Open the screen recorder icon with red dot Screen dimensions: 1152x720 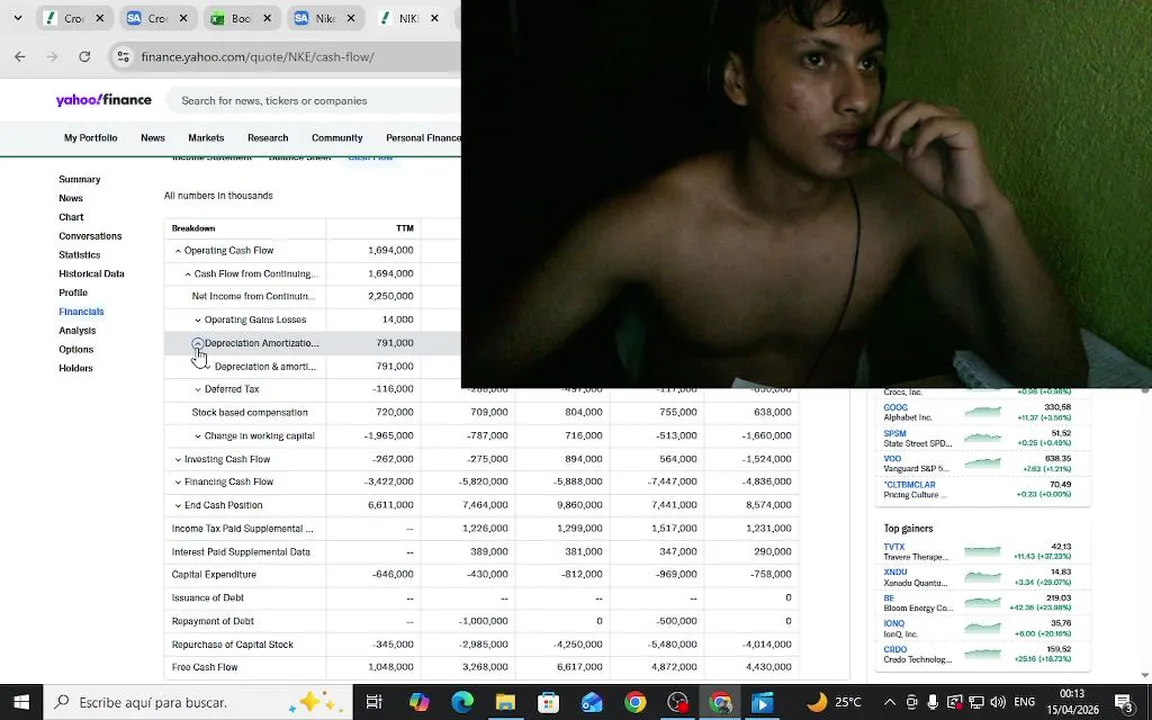tap(677, 702)
